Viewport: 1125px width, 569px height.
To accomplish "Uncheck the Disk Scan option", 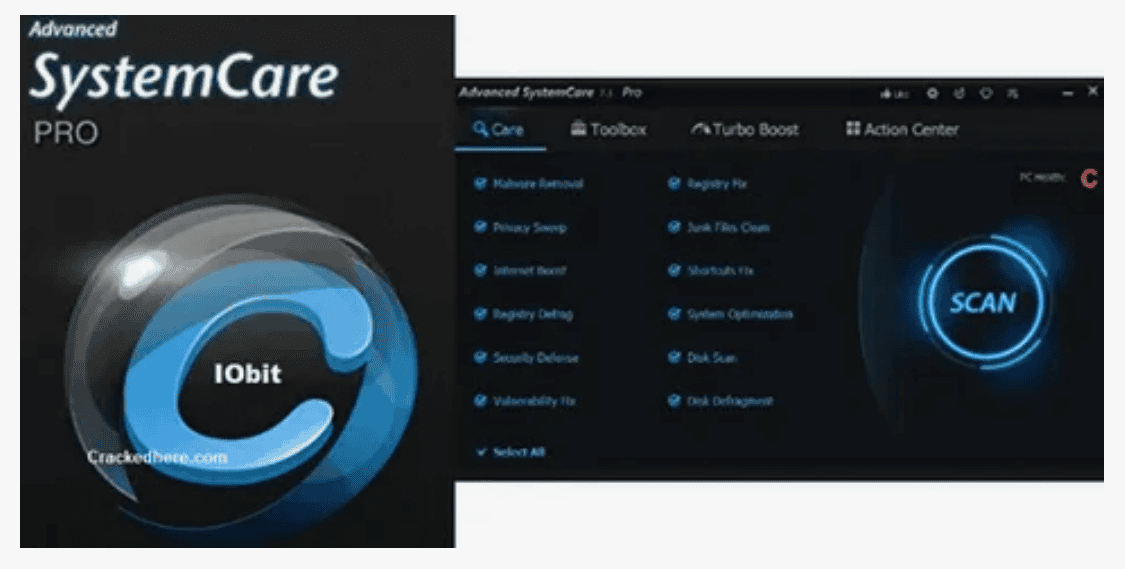I will point(674,357).
